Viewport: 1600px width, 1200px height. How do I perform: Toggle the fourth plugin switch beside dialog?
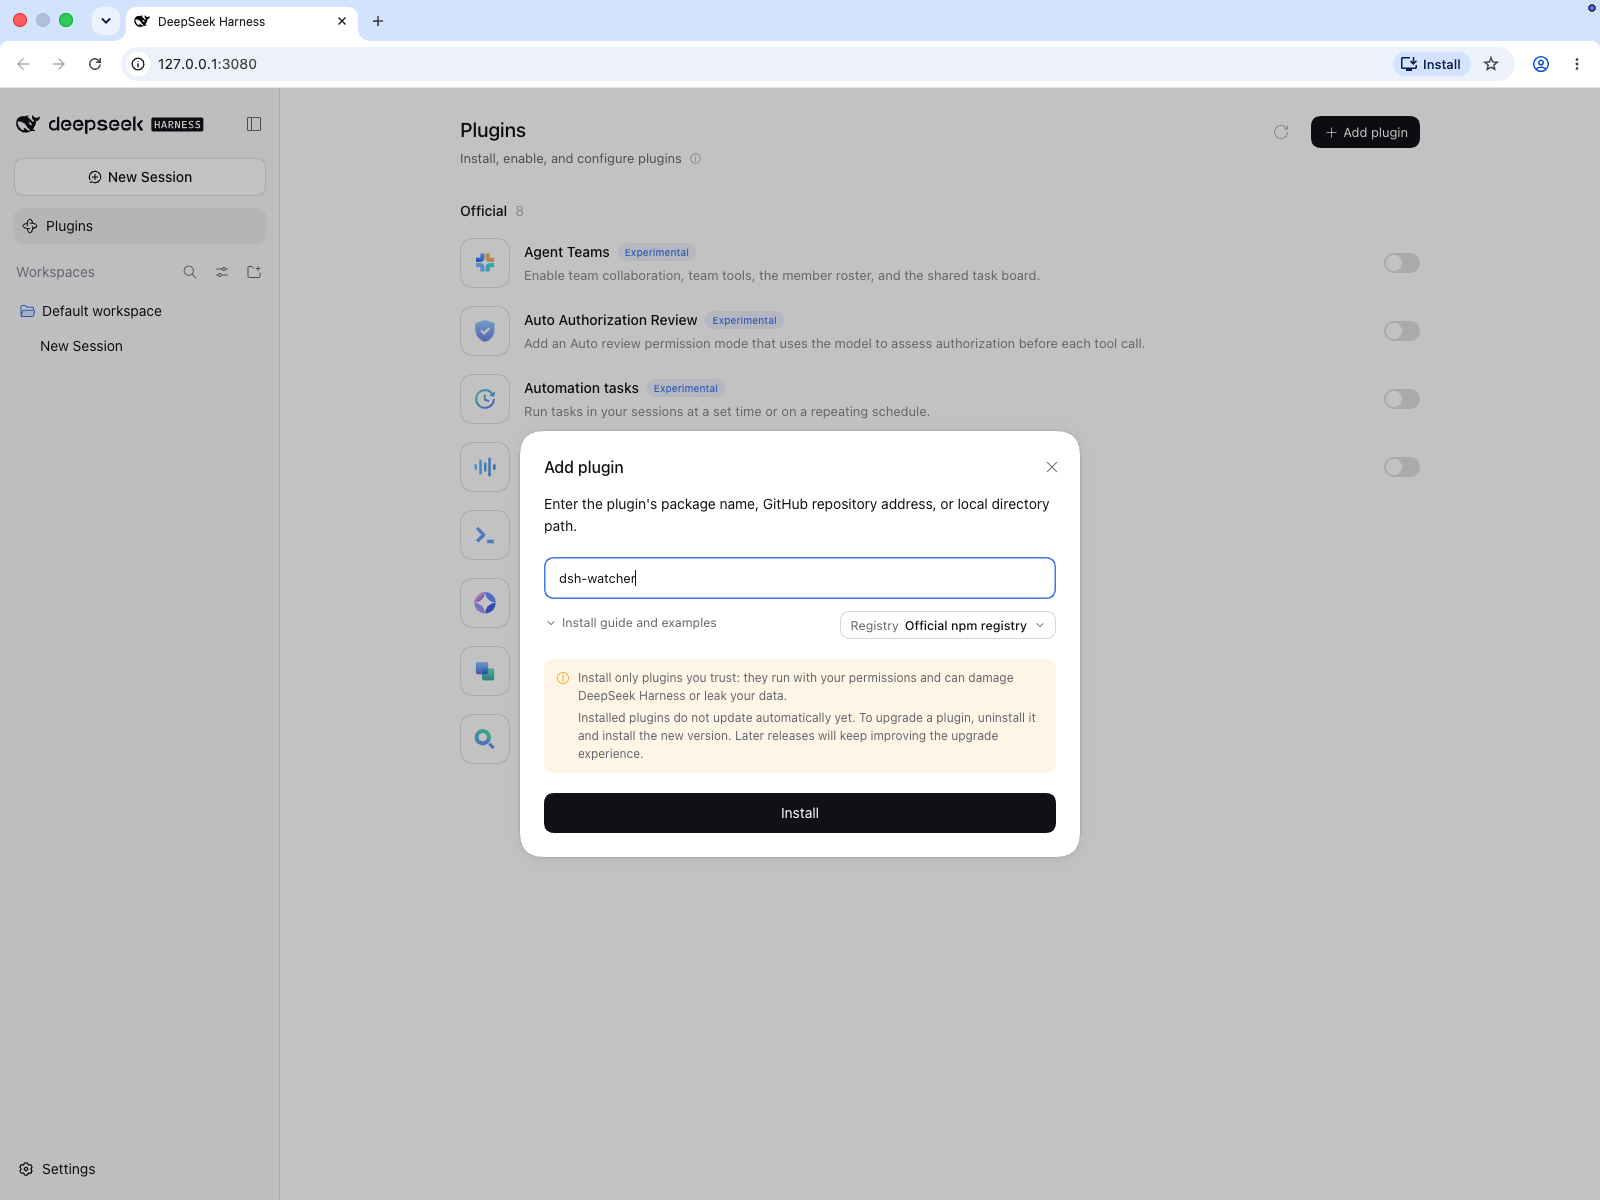(x=1402, y=467)
